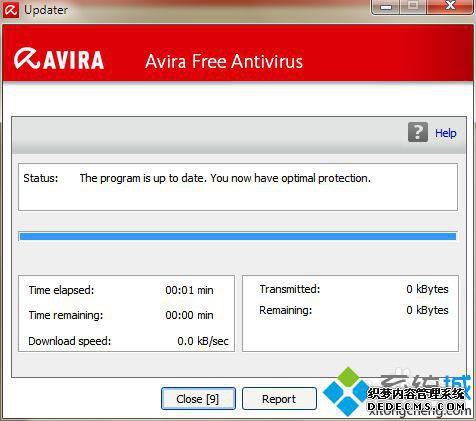Click the Time remaining value
Screen dimensions: 476x421
point(189,315)
